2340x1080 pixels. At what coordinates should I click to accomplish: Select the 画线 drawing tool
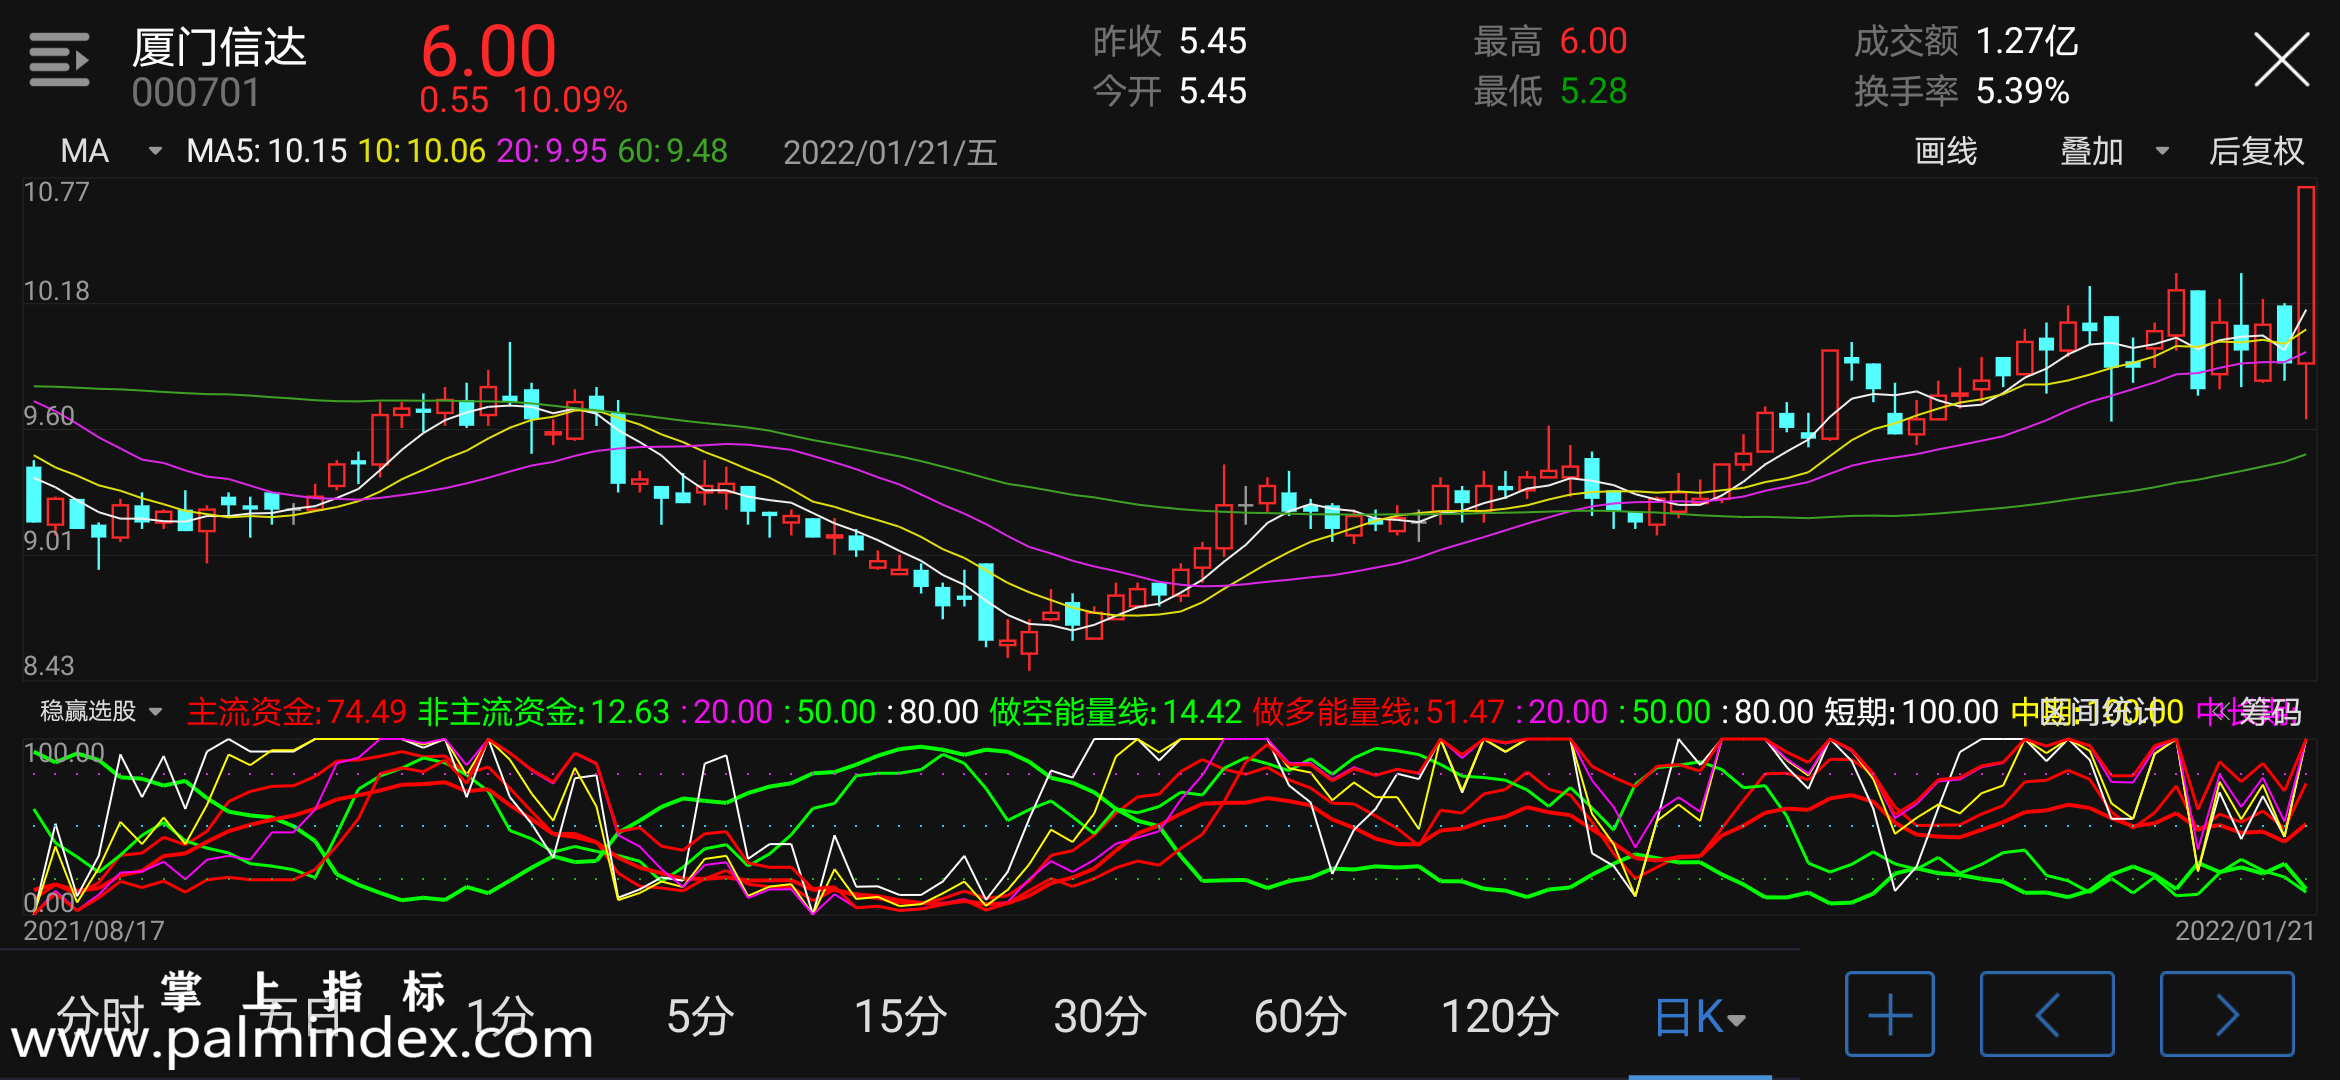pyautogui.click(x=1945, y=151)
